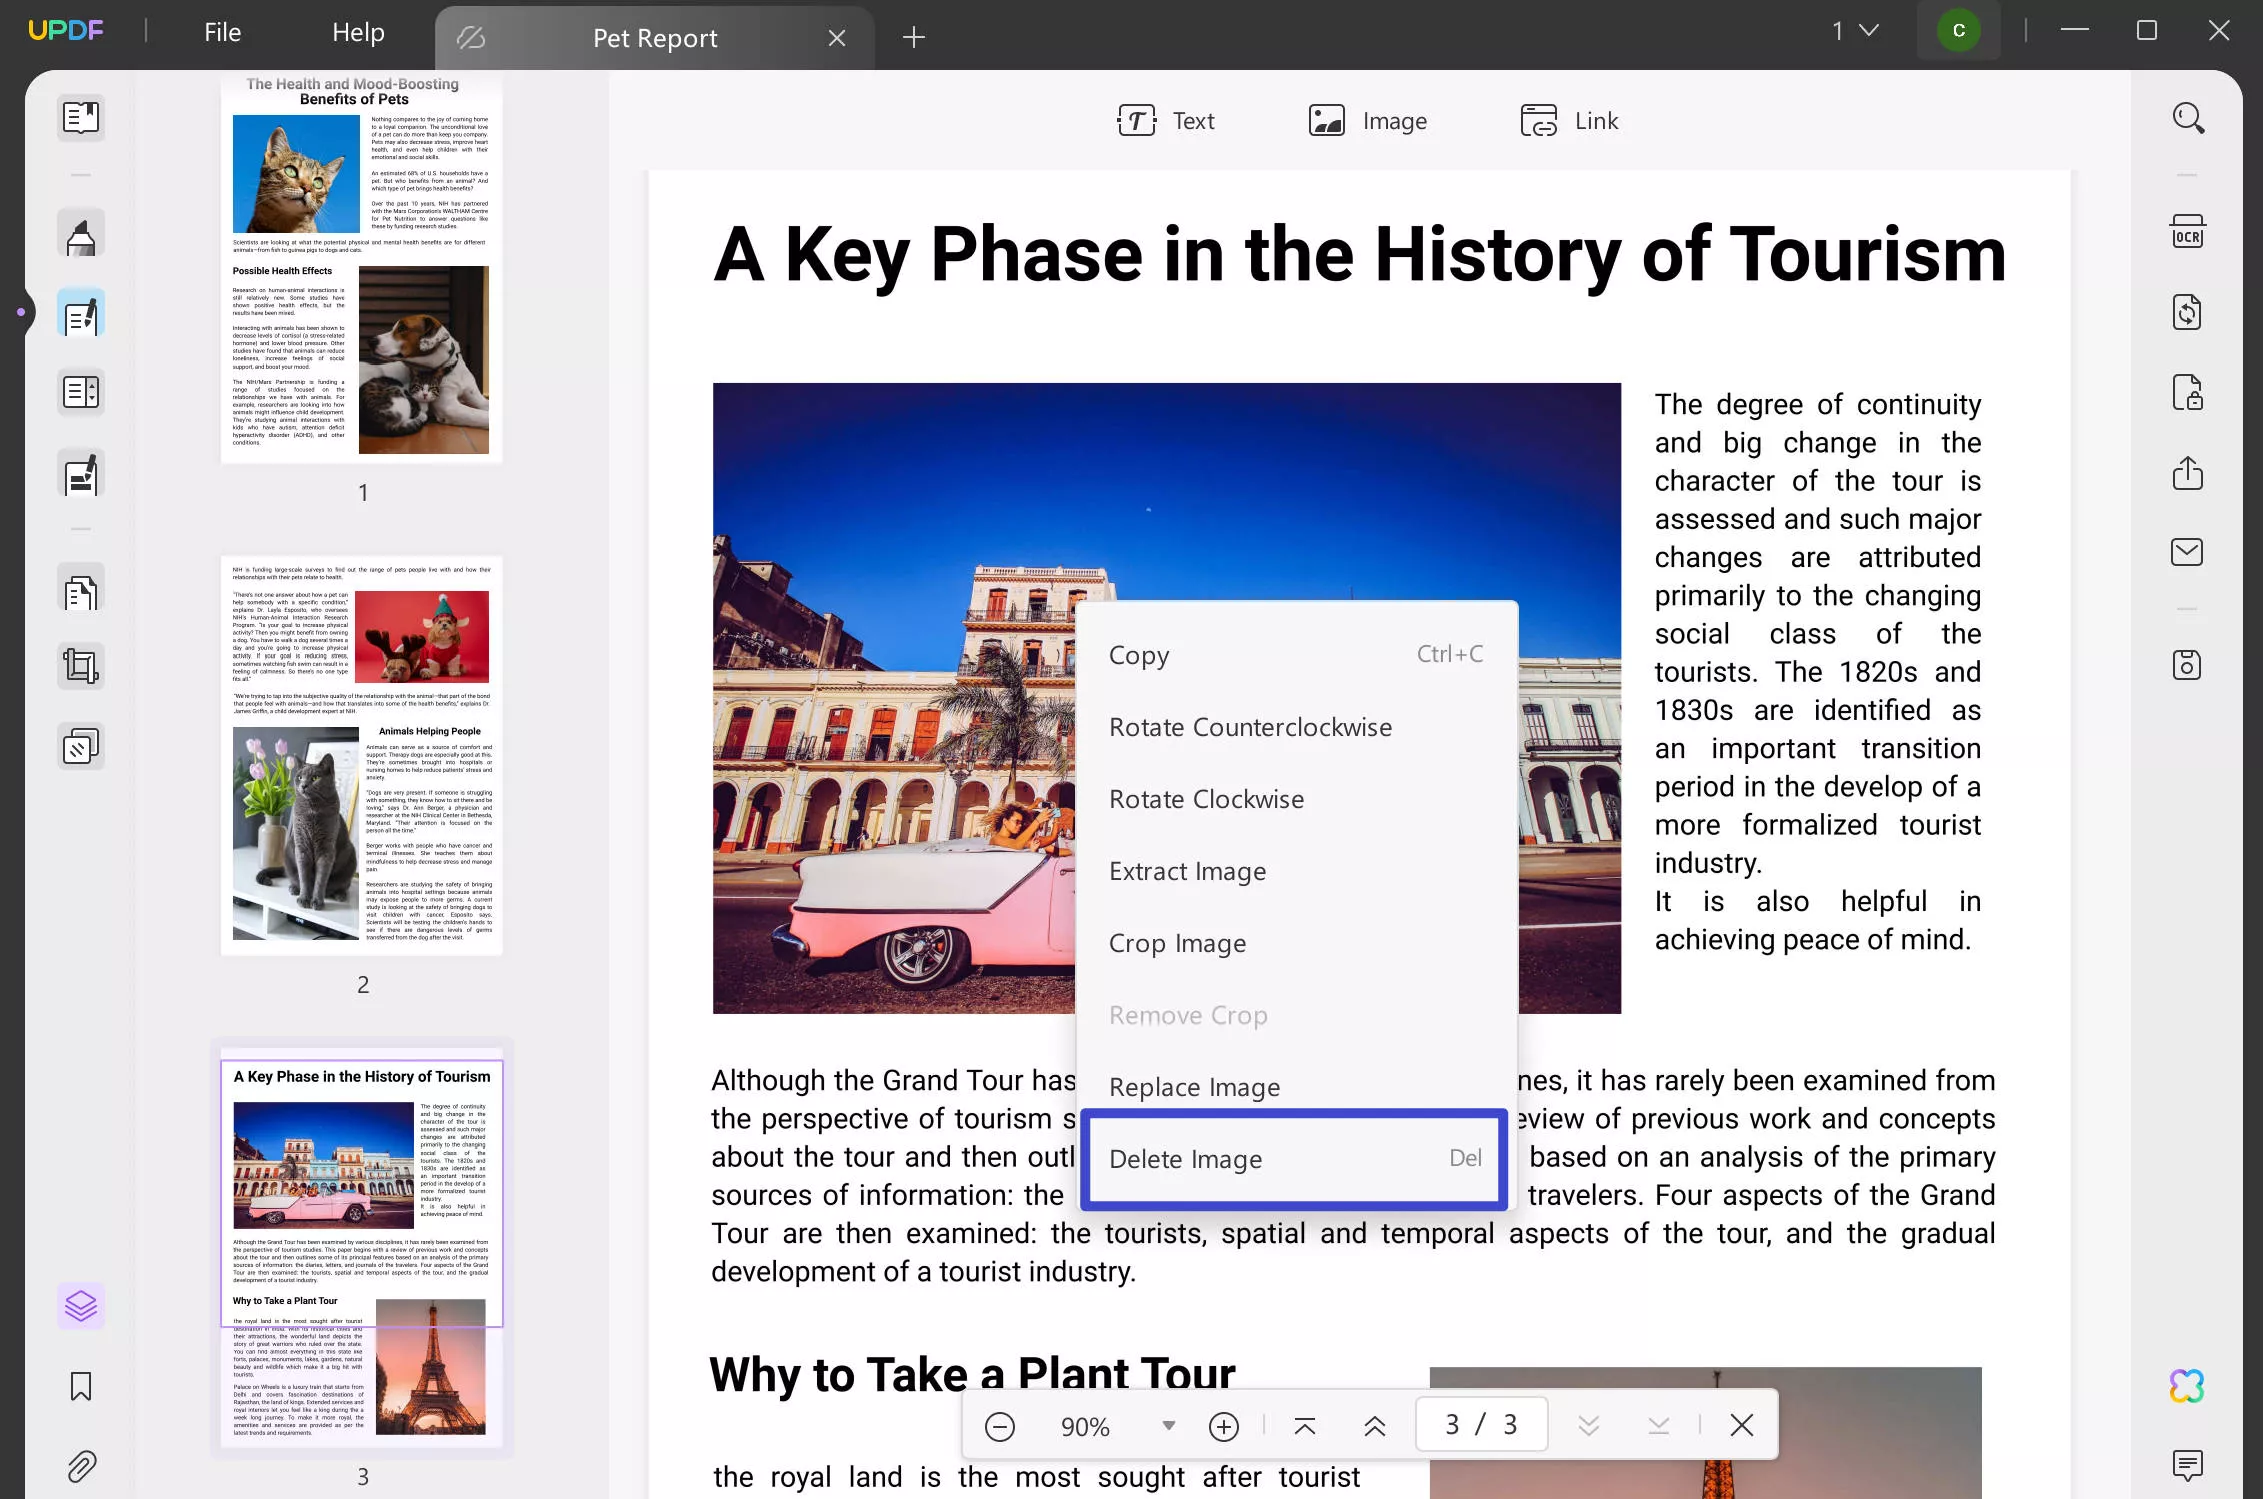This screenshot has height=1499, width=2263.
Task: Click the Why to Take a Plant Tour heading
Action: [x=972, y=1374]
